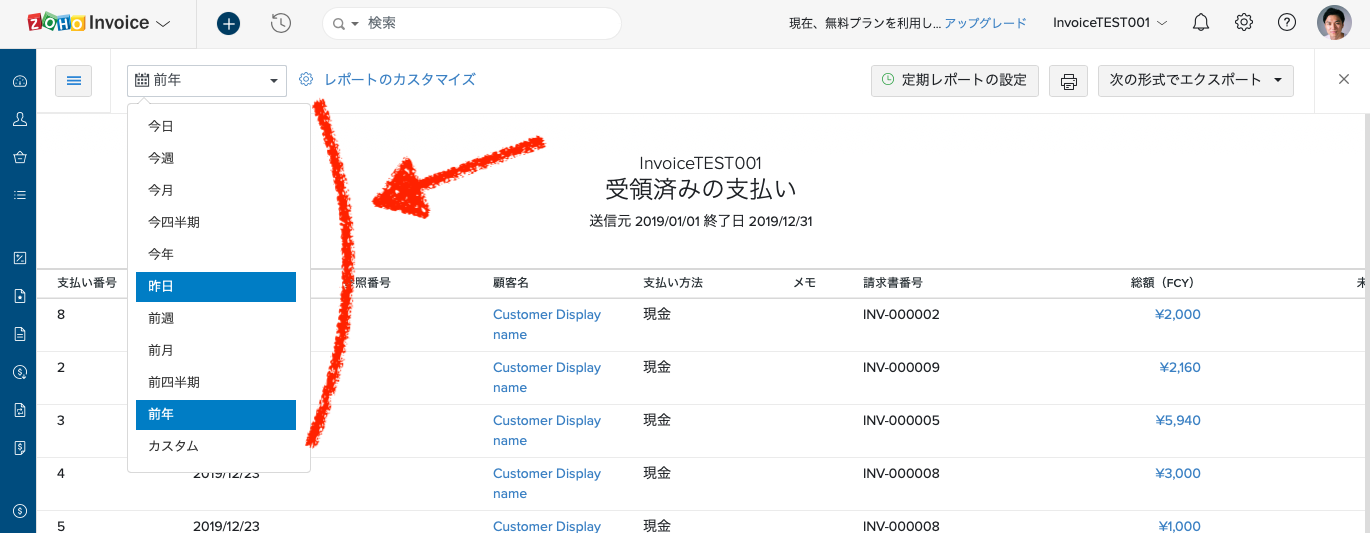This screenshot has height=533, width=1370.
Task: Open the customers icon in the sidebar
Action: click(x=19, y=119)
